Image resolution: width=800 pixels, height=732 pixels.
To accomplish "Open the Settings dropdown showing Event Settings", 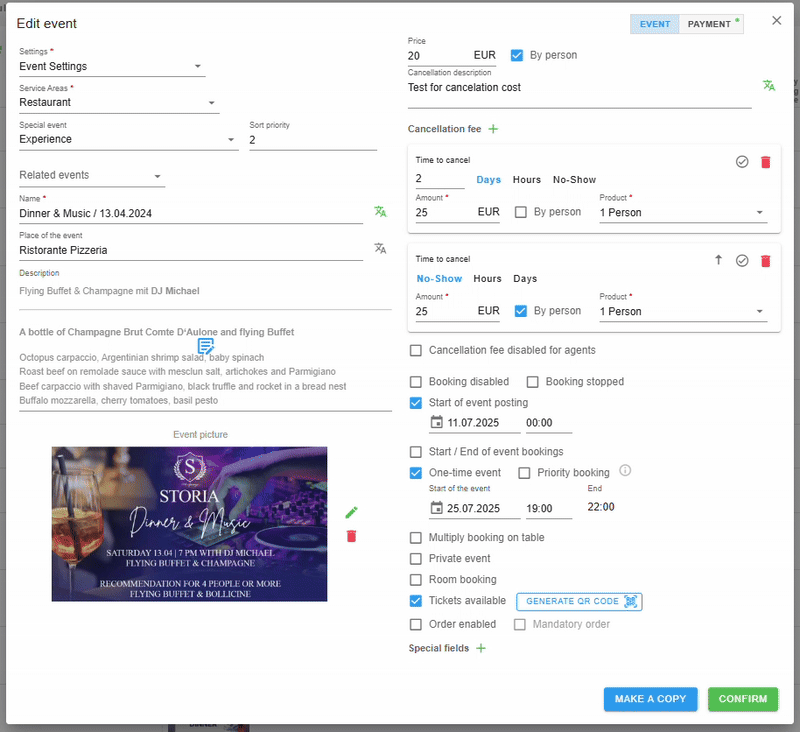I will [x=112, y=66].
